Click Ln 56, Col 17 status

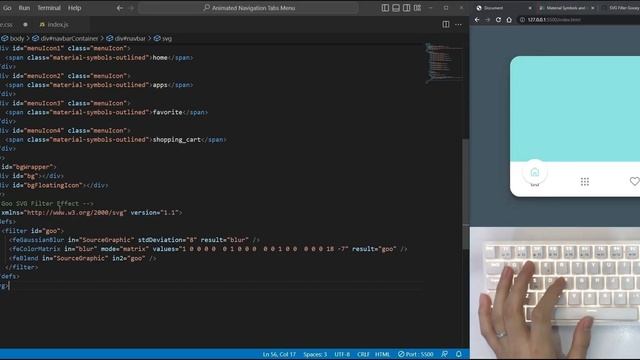[x=279, y=354]
